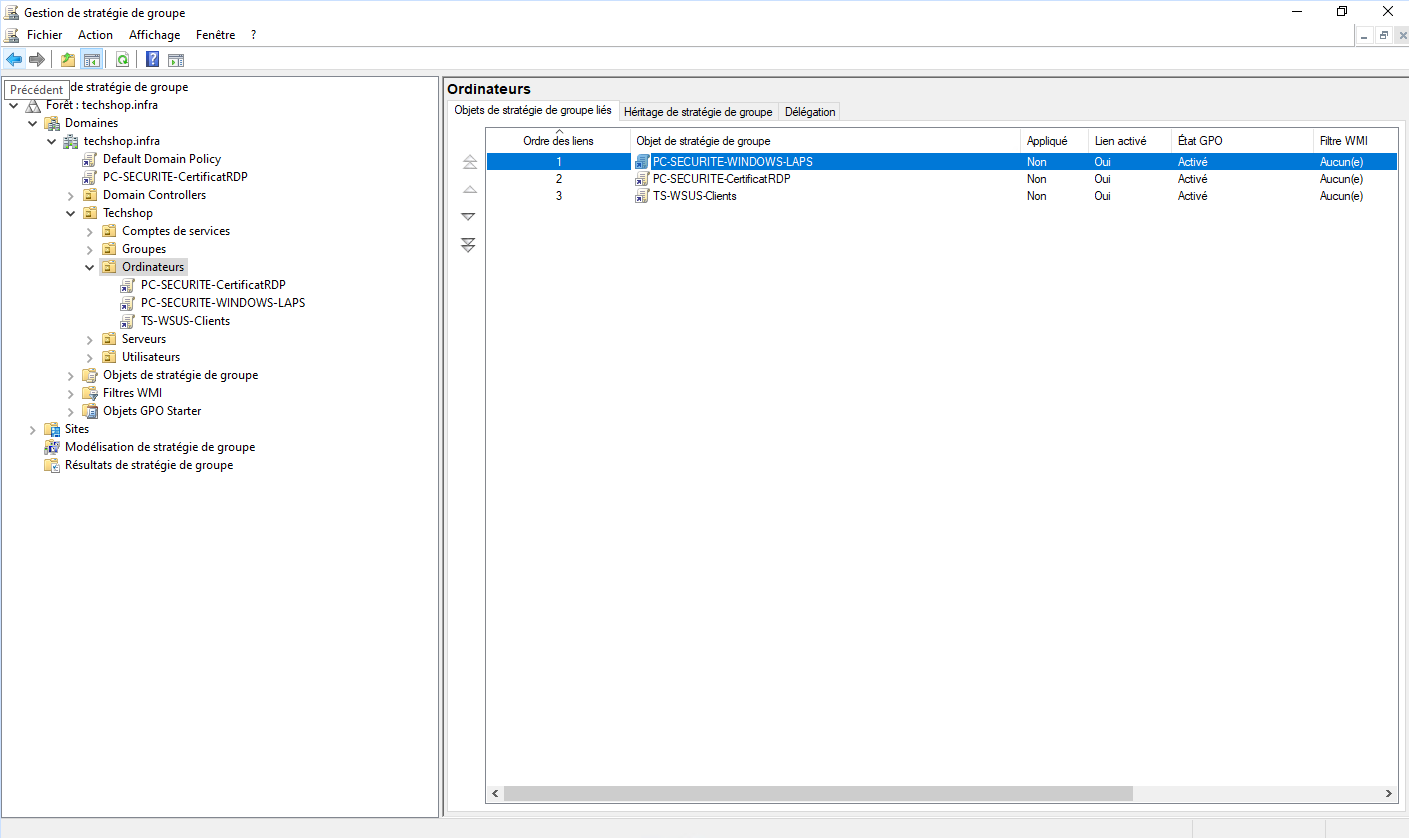Go back with the Précédent arrow

coord(14,59)
